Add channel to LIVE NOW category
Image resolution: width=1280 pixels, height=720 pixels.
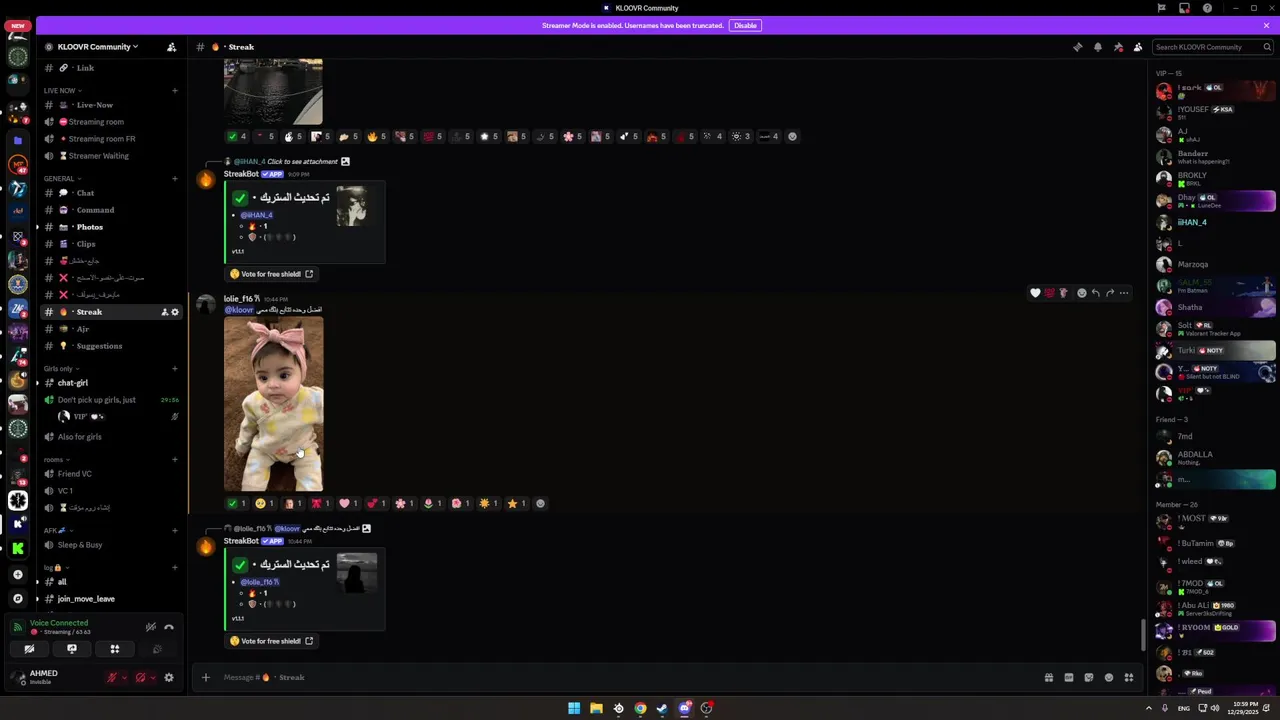174,90
